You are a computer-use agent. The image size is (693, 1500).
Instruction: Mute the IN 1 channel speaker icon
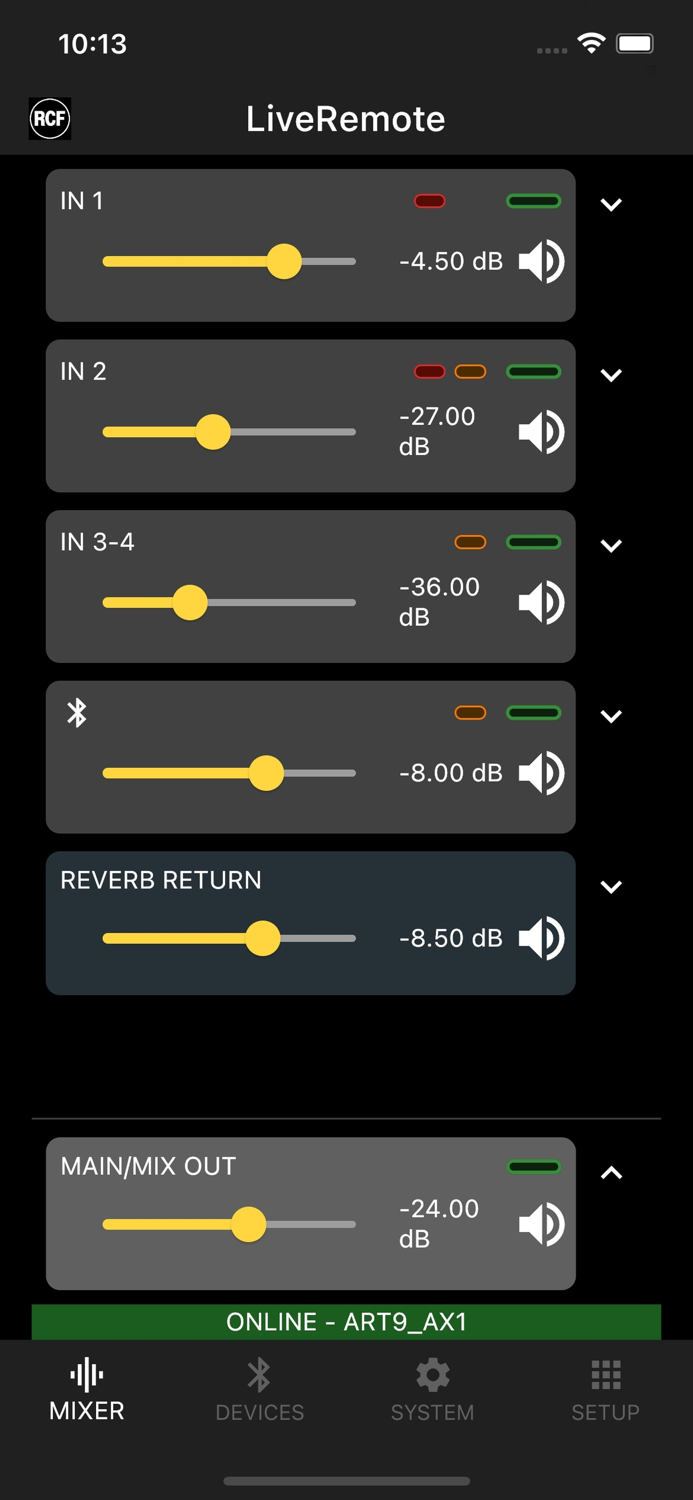539,261
